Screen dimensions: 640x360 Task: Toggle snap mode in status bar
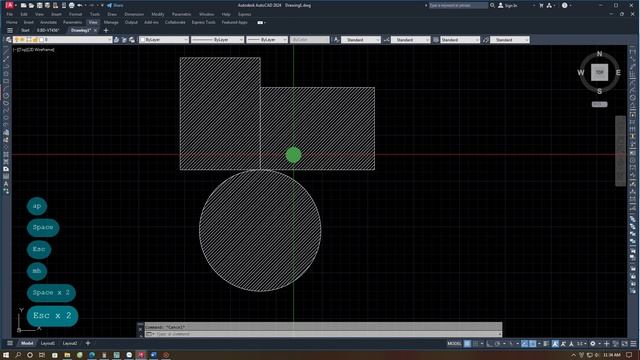tap(476, 344)
